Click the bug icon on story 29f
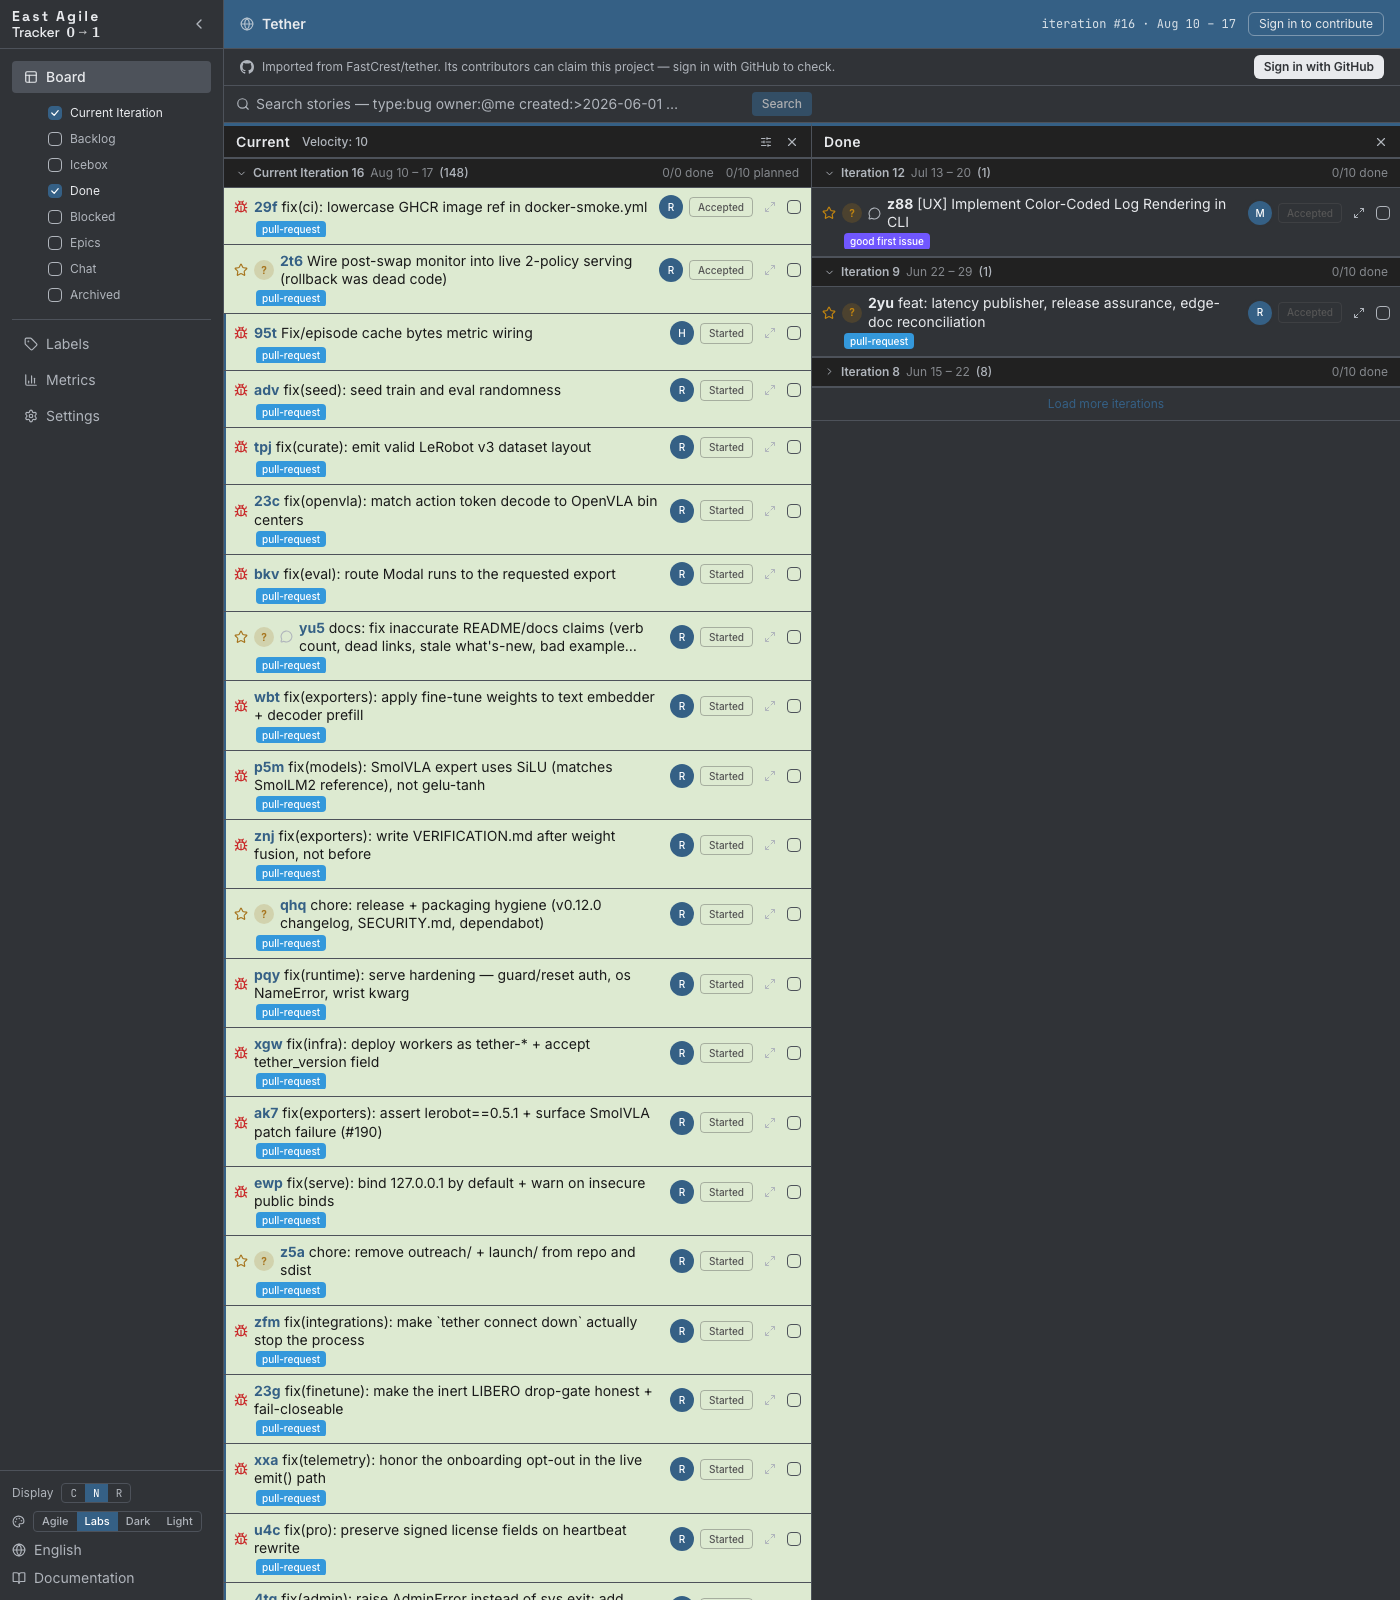This screenshot has width=1400, height=1600. [x=241, y=207]
